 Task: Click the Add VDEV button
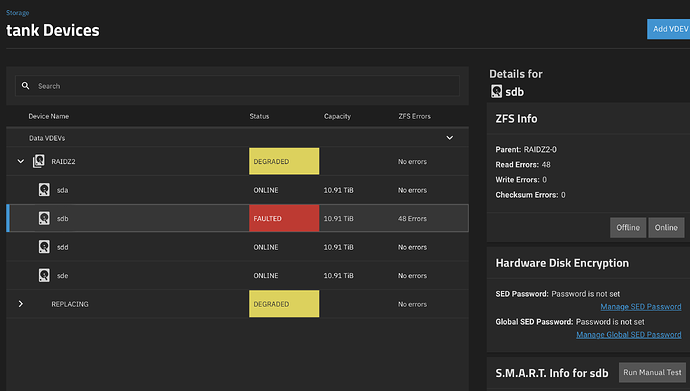pos(668,29)
